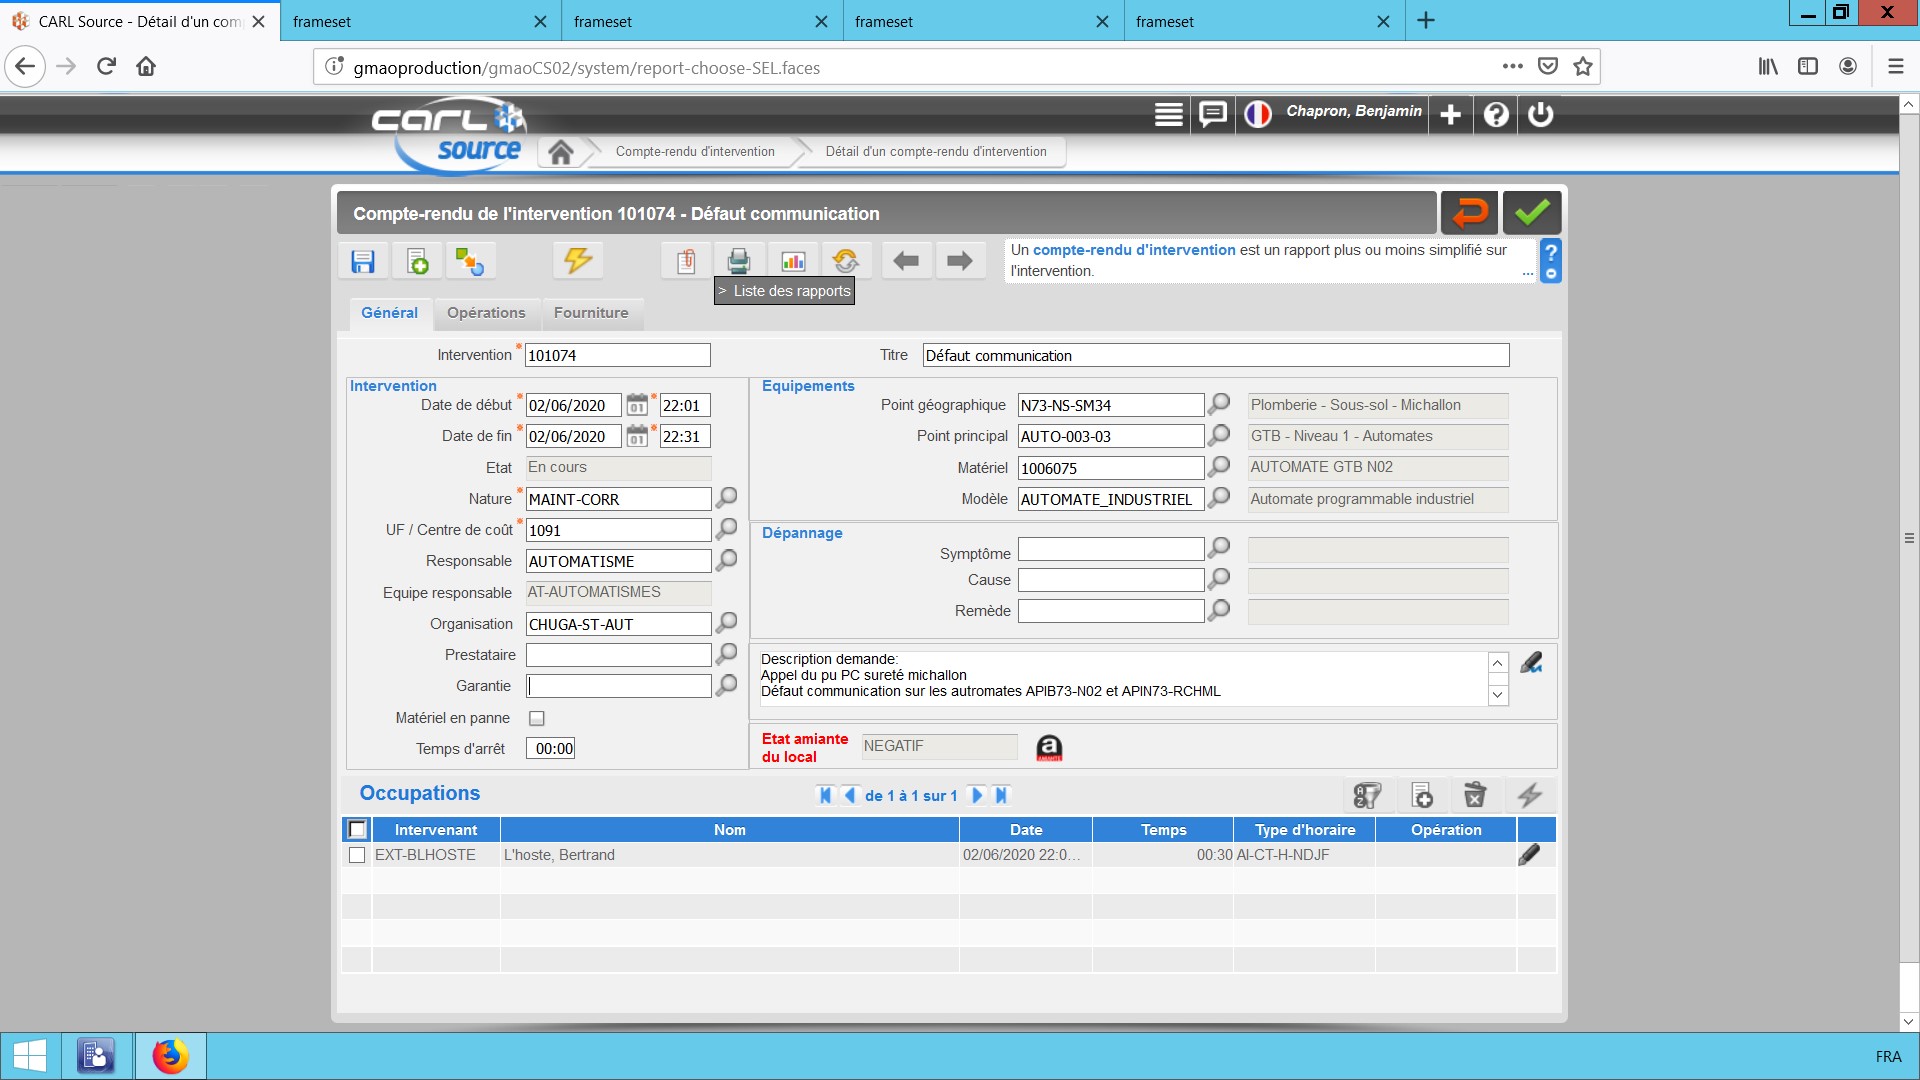Click the compte-rendu d'intervention help link
Screen dimensions: 1920x1080
coord(1134,250)
